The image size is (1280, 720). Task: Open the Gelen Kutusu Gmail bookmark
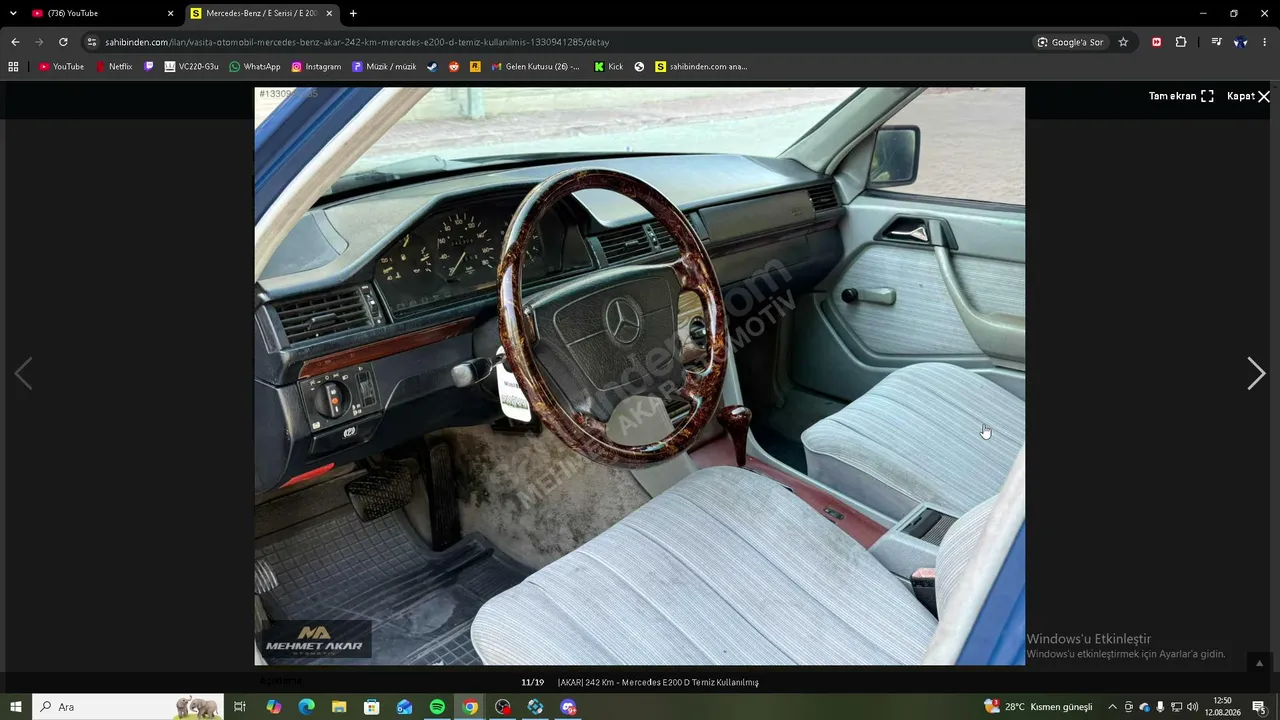coord(535,67)
